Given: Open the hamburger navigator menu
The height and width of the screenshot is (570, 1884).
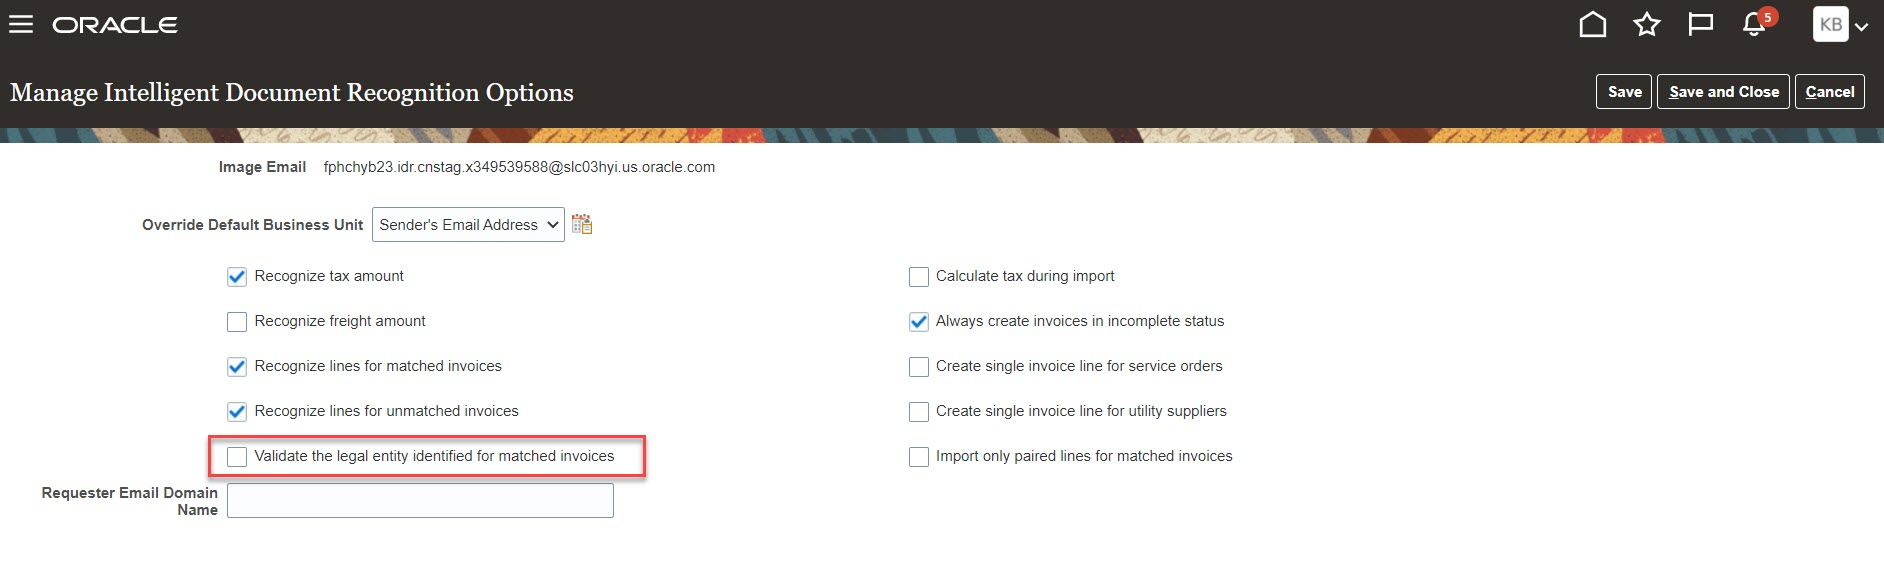Looking at the screenshot, I should pyautogui.click(x=21, y=25).
